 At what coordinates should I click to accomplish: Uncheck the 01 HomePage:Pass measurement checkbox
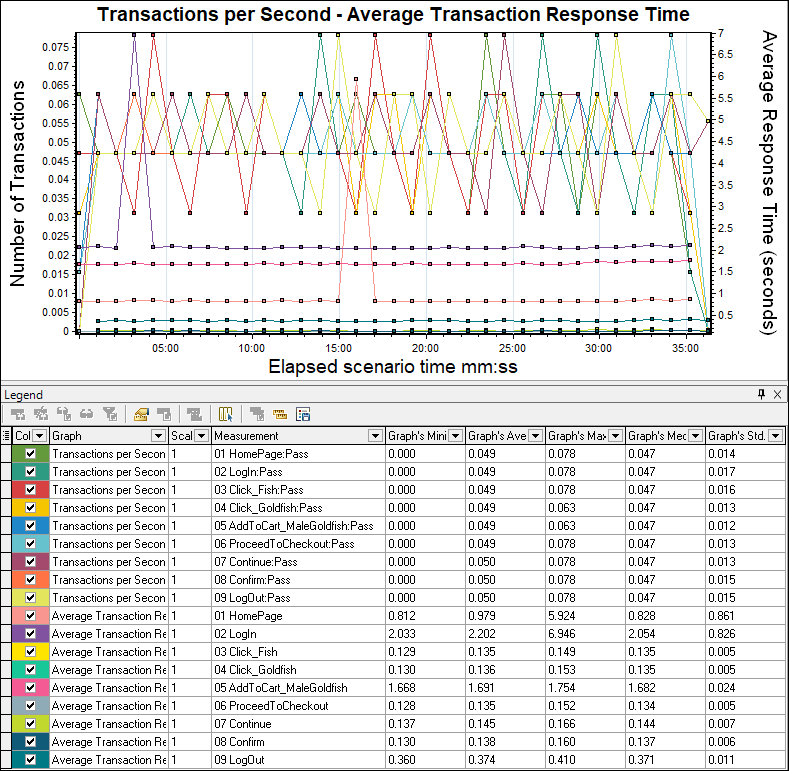(30, 453)
